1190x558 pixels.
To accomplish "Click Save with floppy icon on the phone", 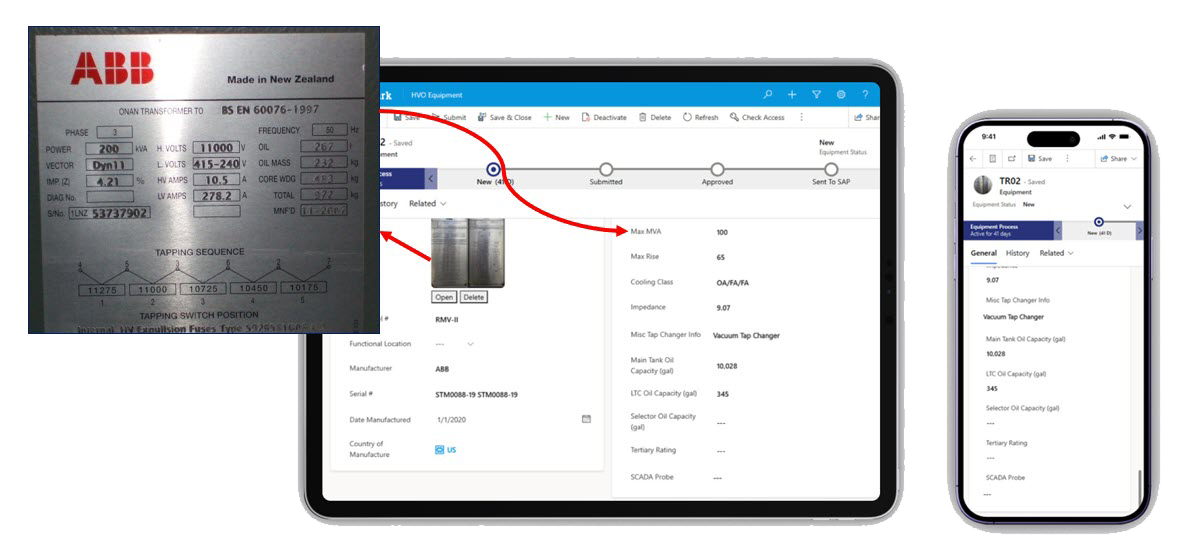I will click(x=1040, y=159).
